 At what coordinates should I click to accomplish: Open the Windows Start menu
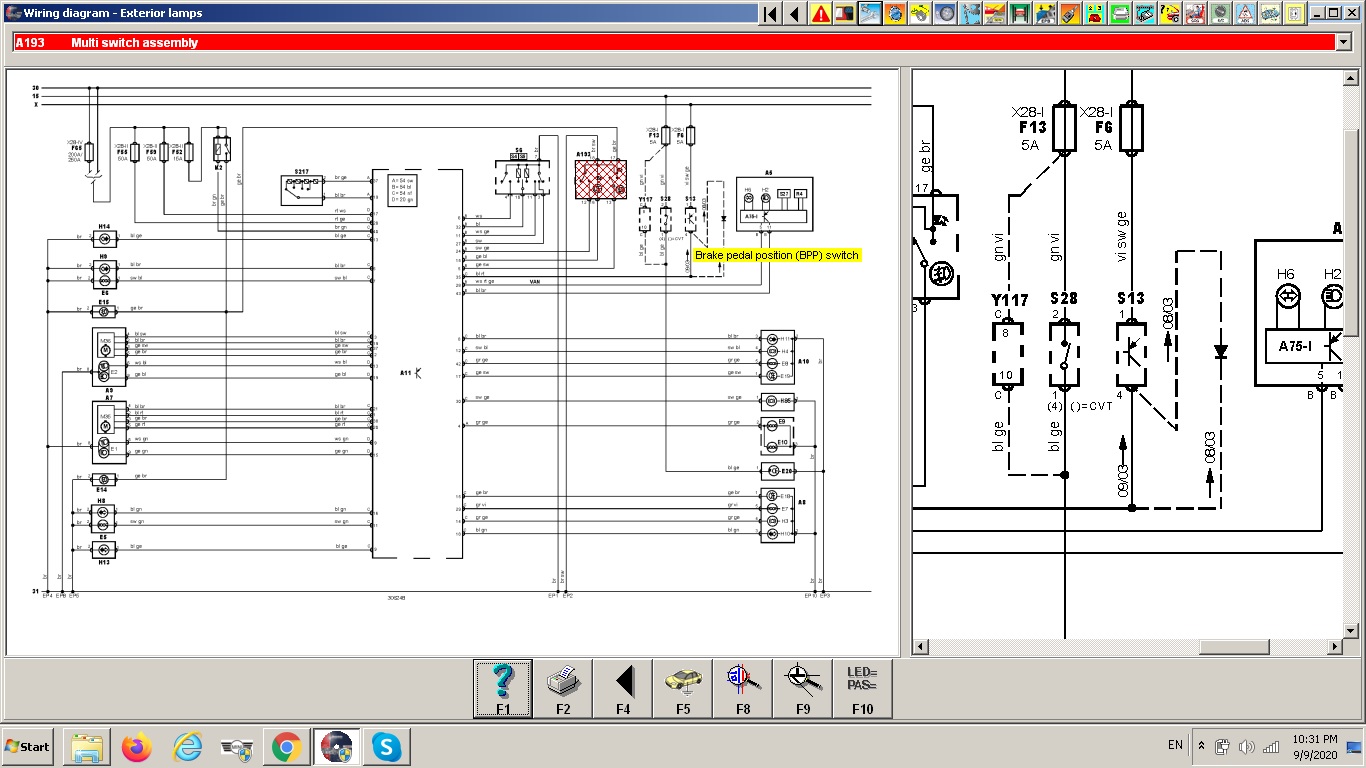click(x=28, y=746)
